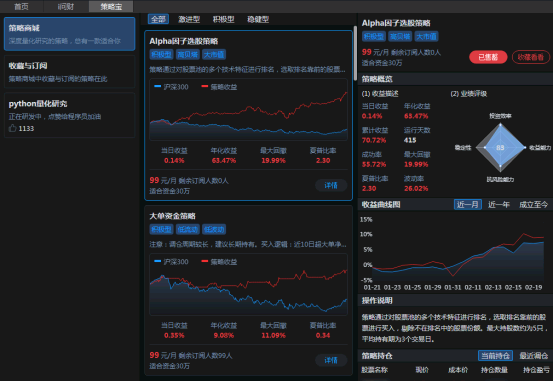
Task: Click the 63.47% 年化收益 value in the detail panel
Action: click(x=416, y=116)
